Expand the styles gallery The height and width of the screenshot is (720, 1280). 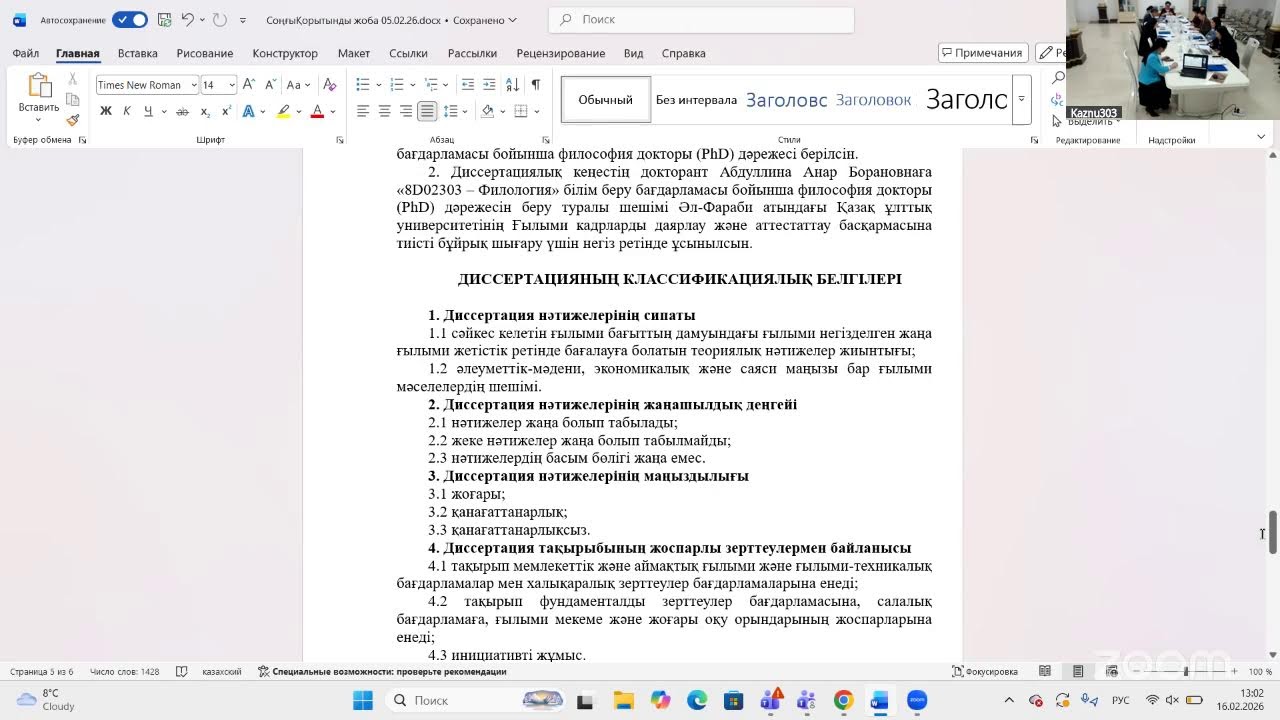(x=1021, y=100)
